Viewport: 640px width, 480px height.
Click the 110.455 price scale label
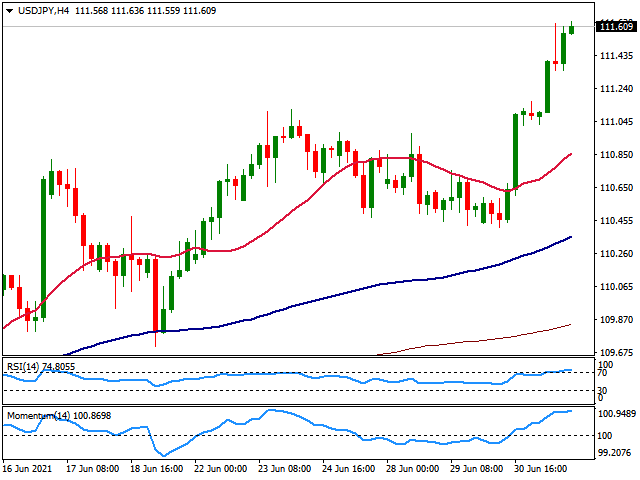pos(616,221)
